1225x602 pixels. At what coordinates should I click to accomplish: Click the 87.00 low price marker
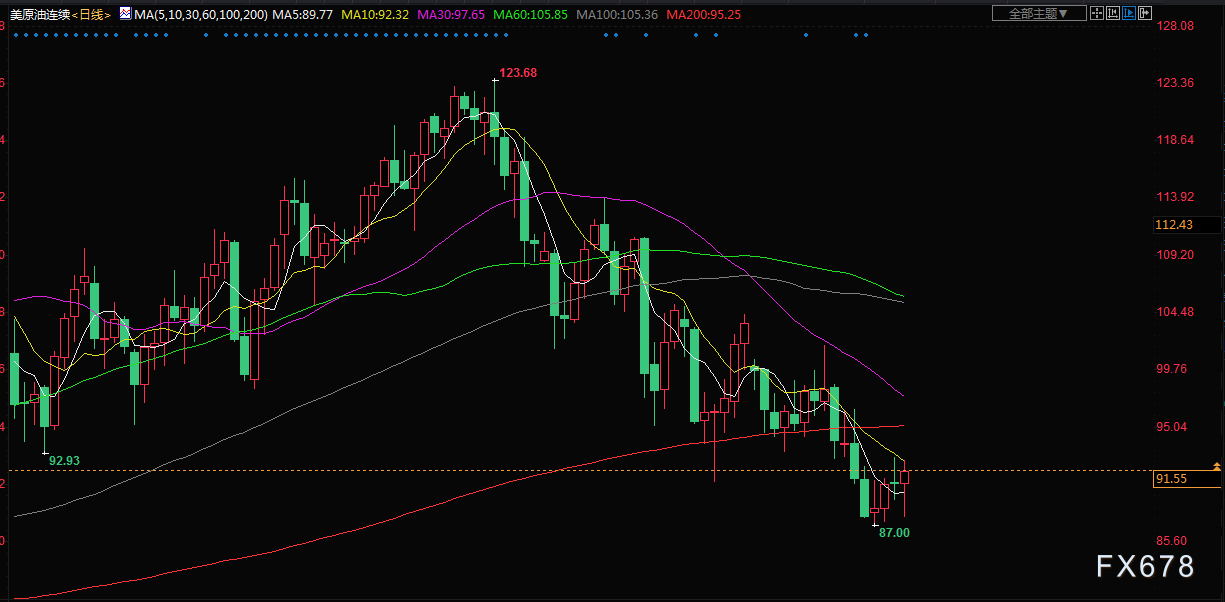pyautogui.click(x=894, y=533)
